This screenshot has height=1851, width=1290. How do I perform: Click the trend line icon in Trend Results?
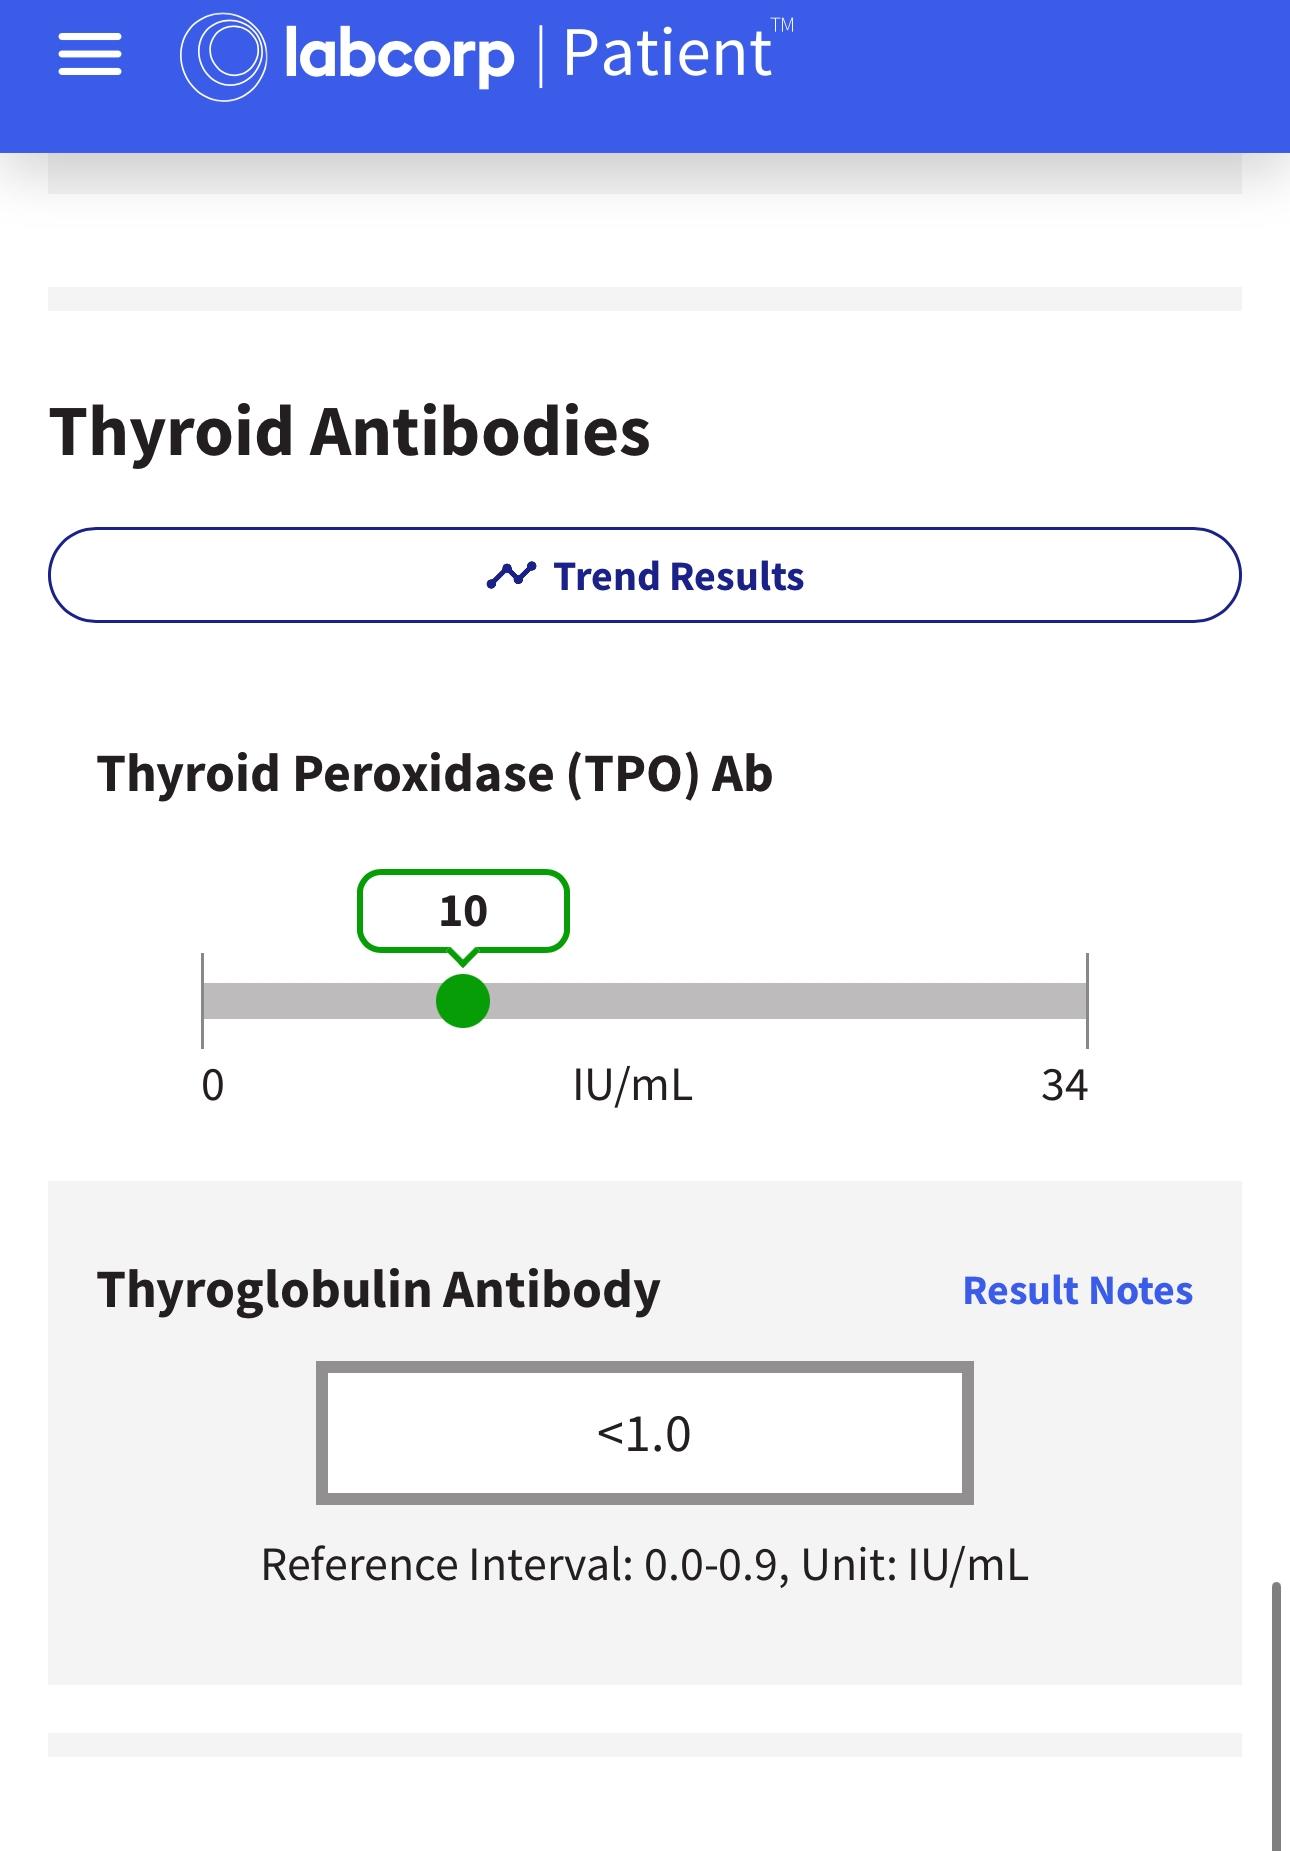point(511,576)
